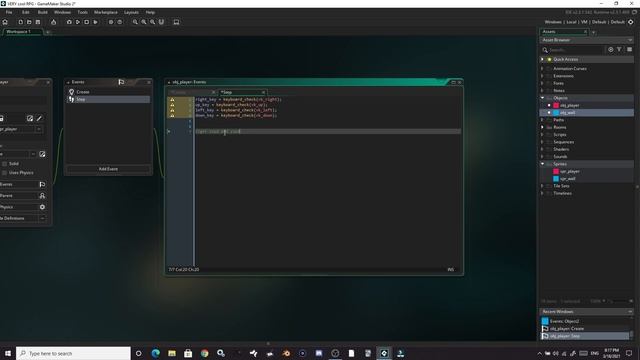Expand the Quick Access folder
The height and width of the screenshot is (360, 640).
(x=542, y=60)
